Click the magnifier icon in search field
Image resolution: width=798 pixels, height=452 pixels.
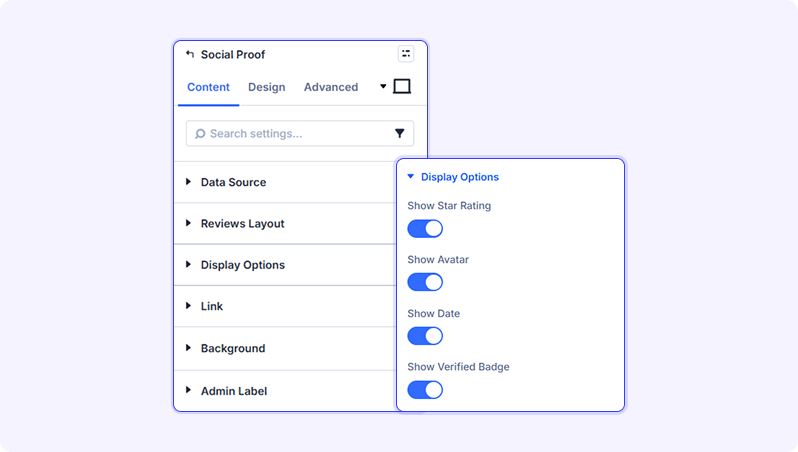[200, 133]
